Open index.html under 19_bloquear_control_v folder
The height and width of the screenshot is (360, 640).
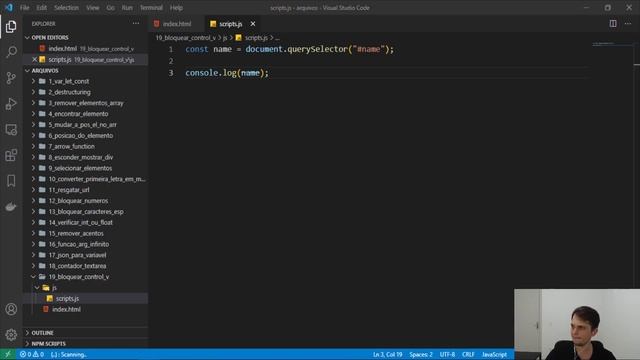pyautogui.click(x=85, y=309)
